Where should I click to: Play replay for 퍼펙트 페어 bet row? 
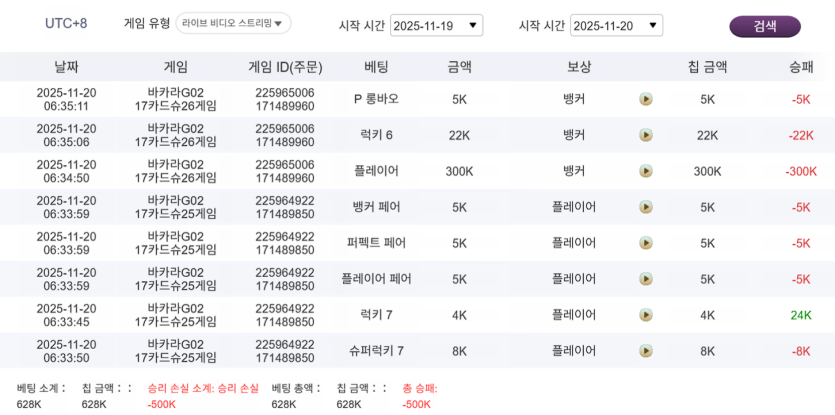pos(646,243)
